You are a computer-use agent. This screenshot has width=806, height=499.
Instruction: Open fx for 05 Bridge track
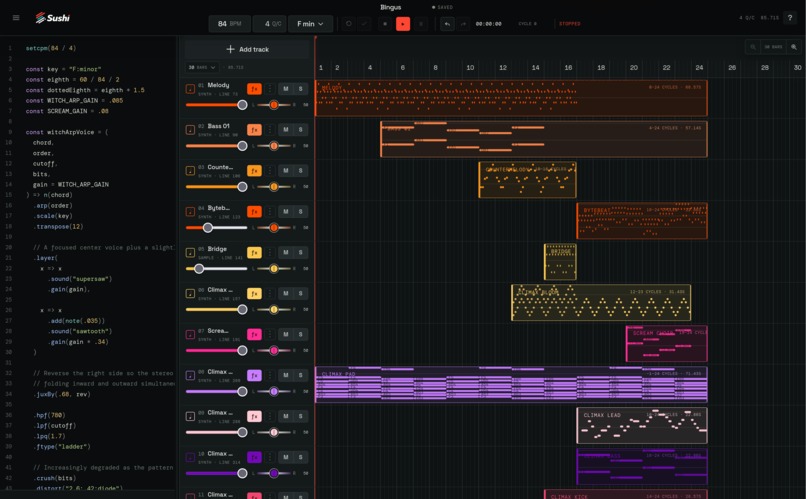coord(254,252)
